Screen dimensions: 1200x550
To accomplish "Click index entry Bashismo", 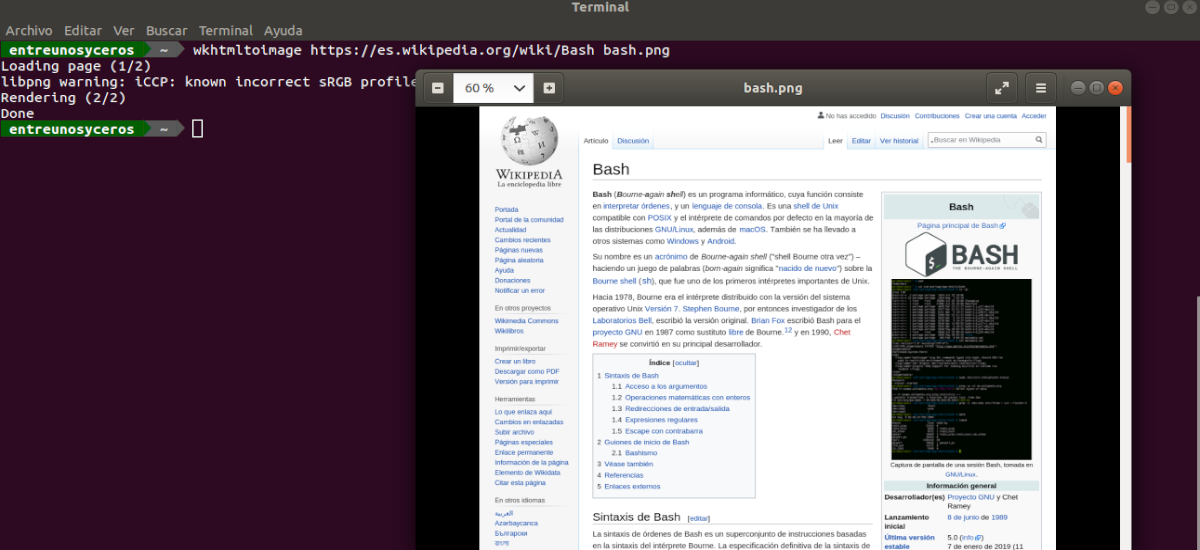I will 641,453.
